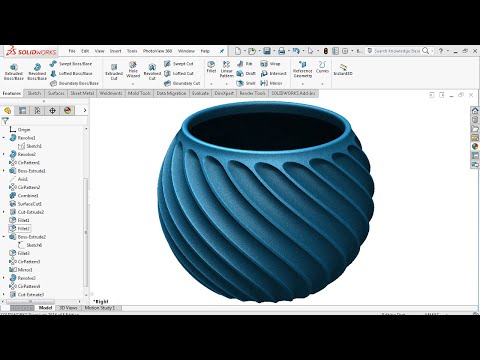Switch to DimXpertManager tab
Image resolution: width=480 pixels, height=360 pixels.
[52, 110]
